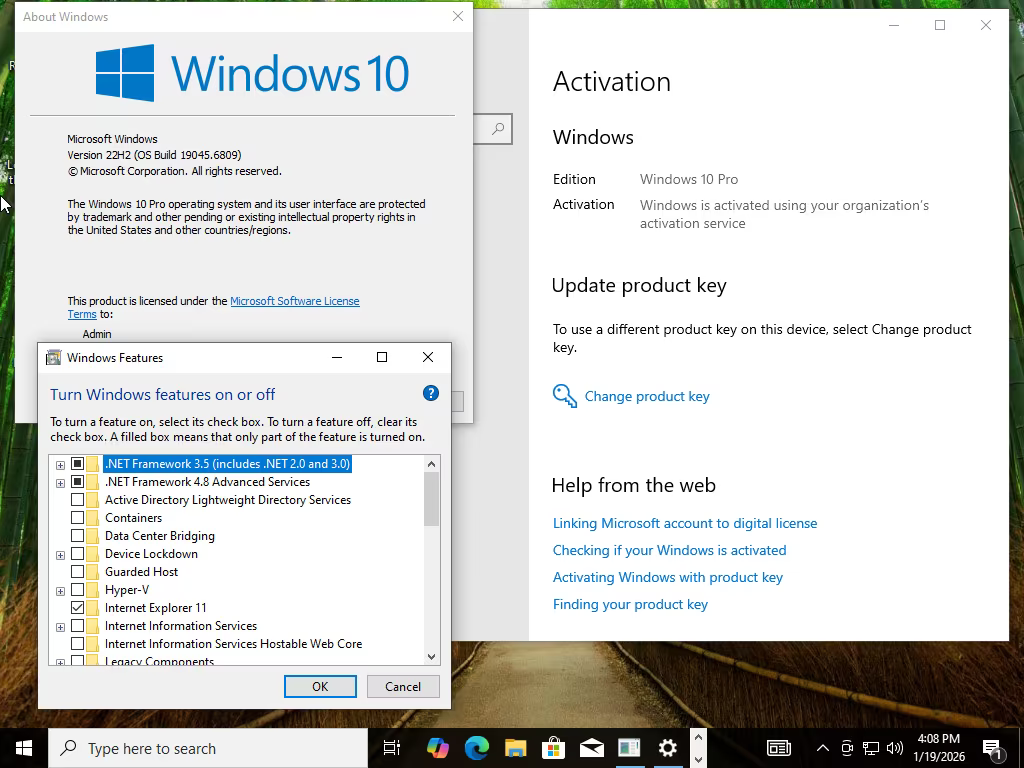Enable the Data Center Bridging checkbox
The width and height of the screenshot is (1024, 768).
(77, 536)
